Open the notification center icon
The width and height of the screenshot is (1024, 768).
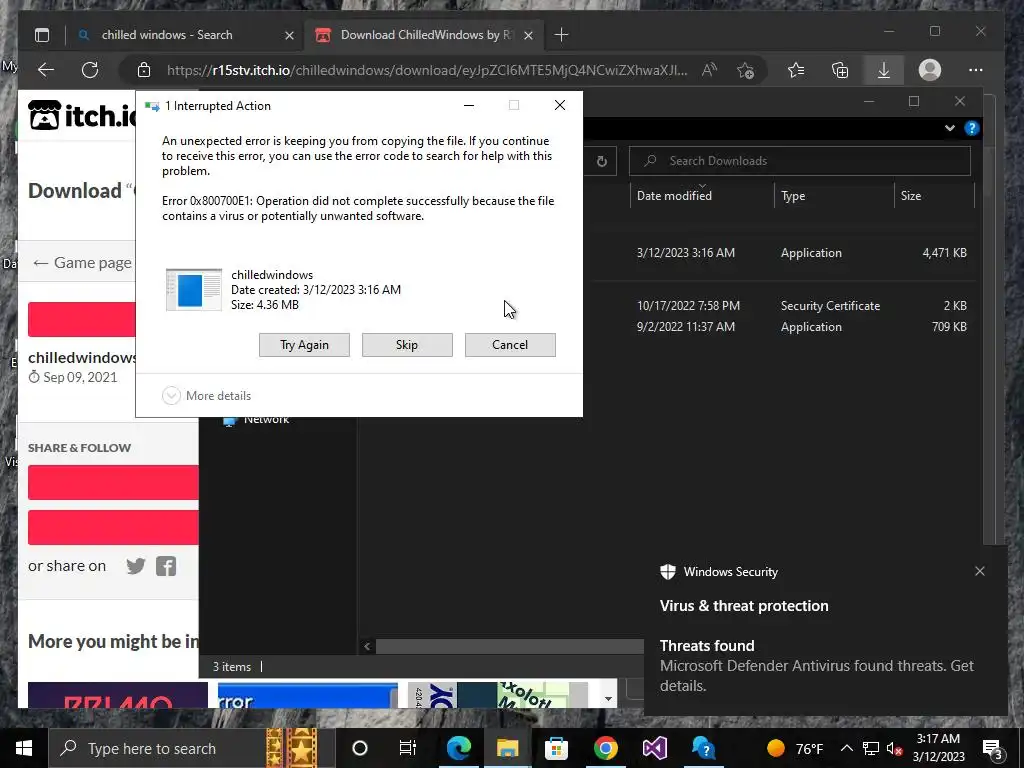tap(993, 748)
